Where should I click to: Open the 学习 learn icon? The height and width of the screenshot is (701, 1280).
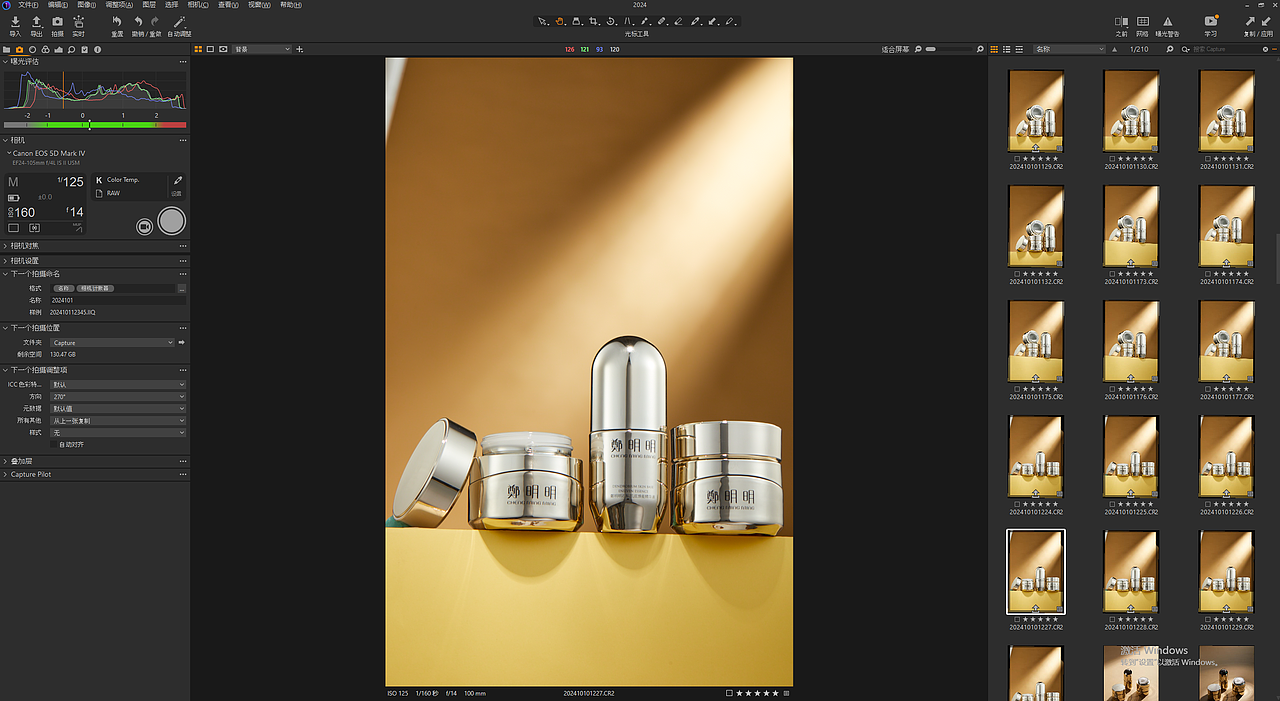point(1211,21)
